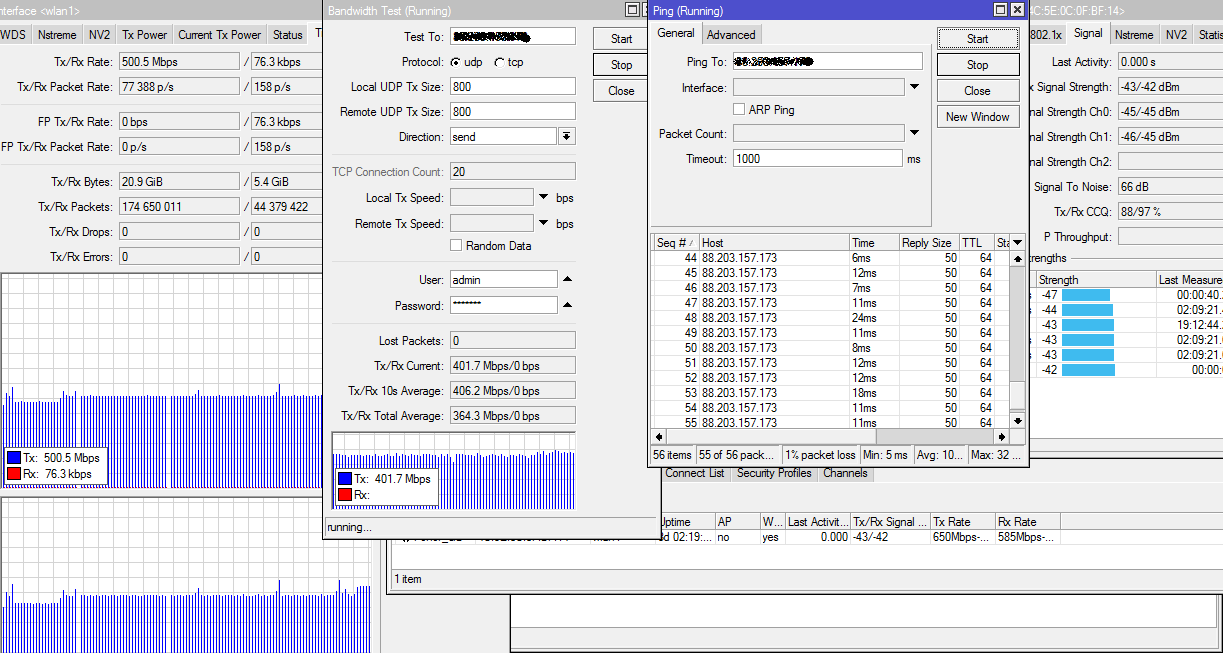Click the blue Tx legend square in Bandwidth Test
This screenshot has height=653, width=1223.
(344, 479)
